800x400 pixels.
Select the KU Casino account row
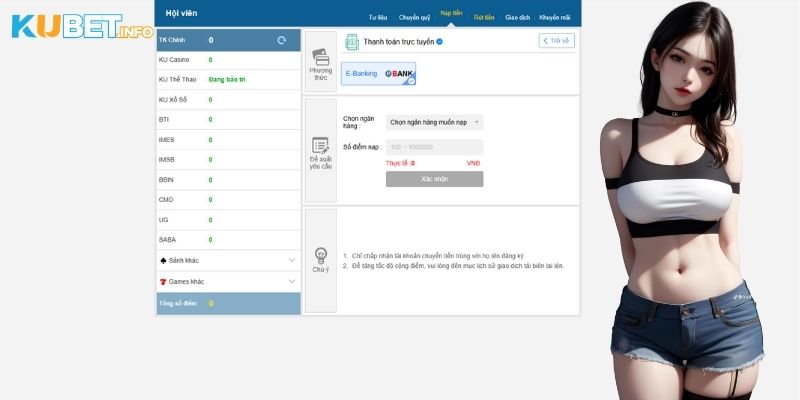click(228, 60)
